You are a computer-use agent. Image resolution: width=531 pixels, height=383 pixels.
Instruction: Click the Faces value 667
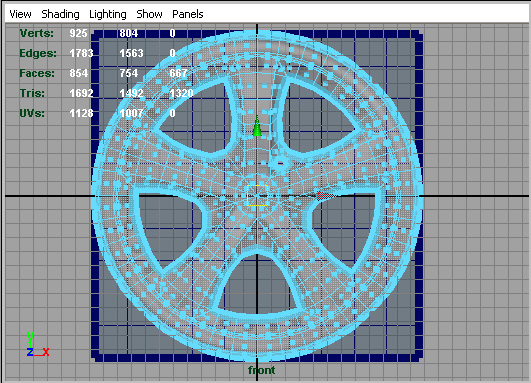click(x=178, y=73)
